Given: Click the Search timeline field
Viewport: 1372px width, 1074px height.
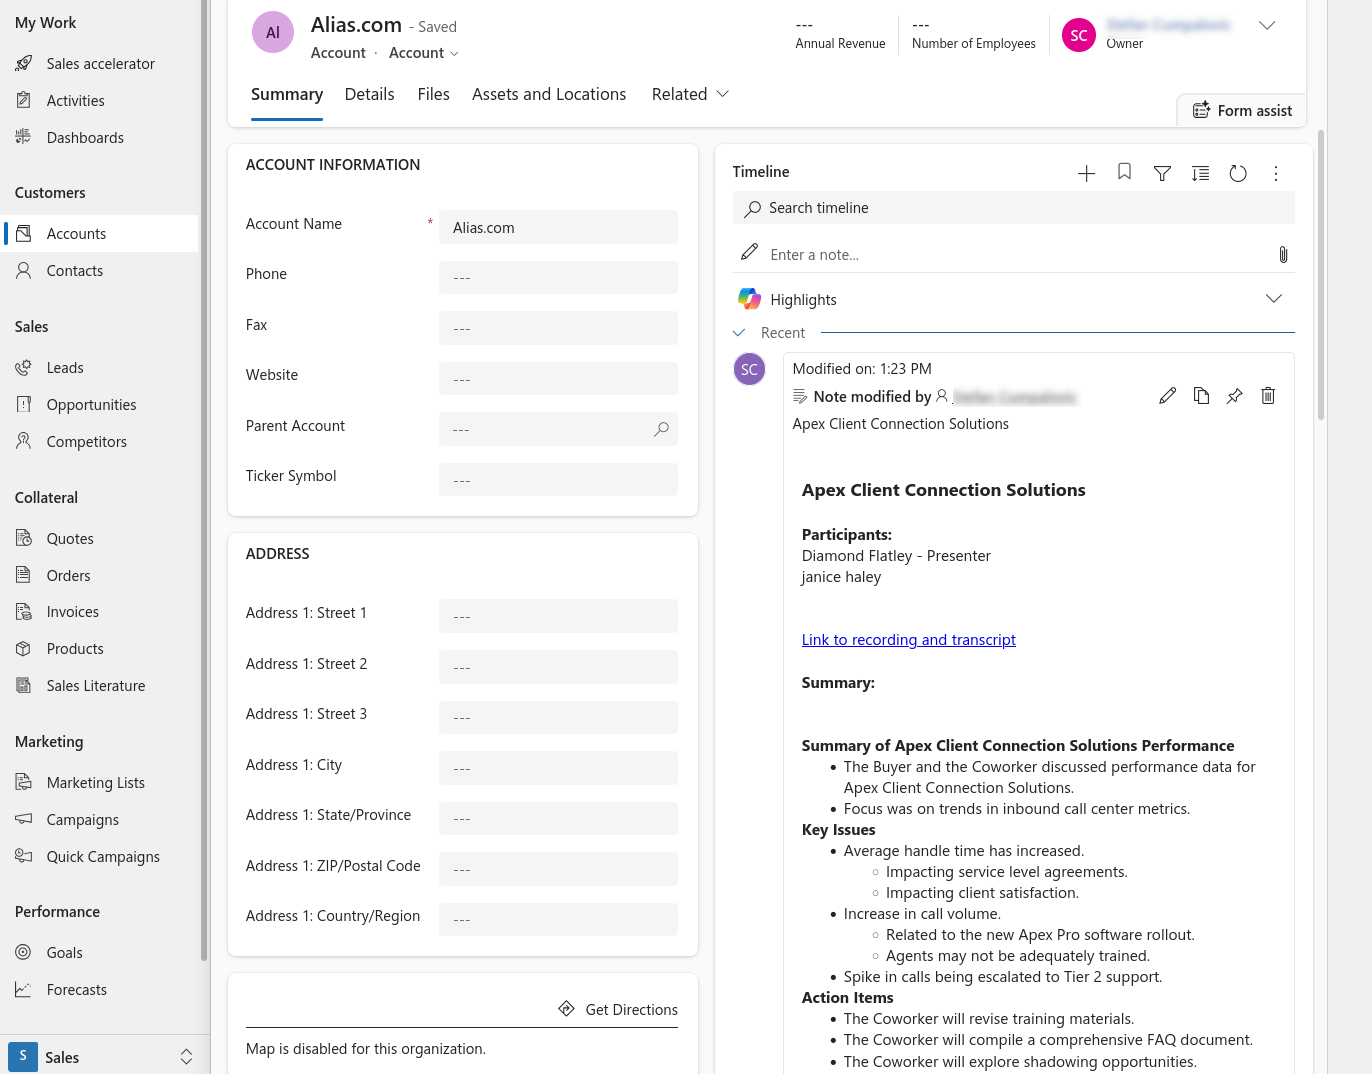Looking at the screenshot, I should tap(1013, 208).
